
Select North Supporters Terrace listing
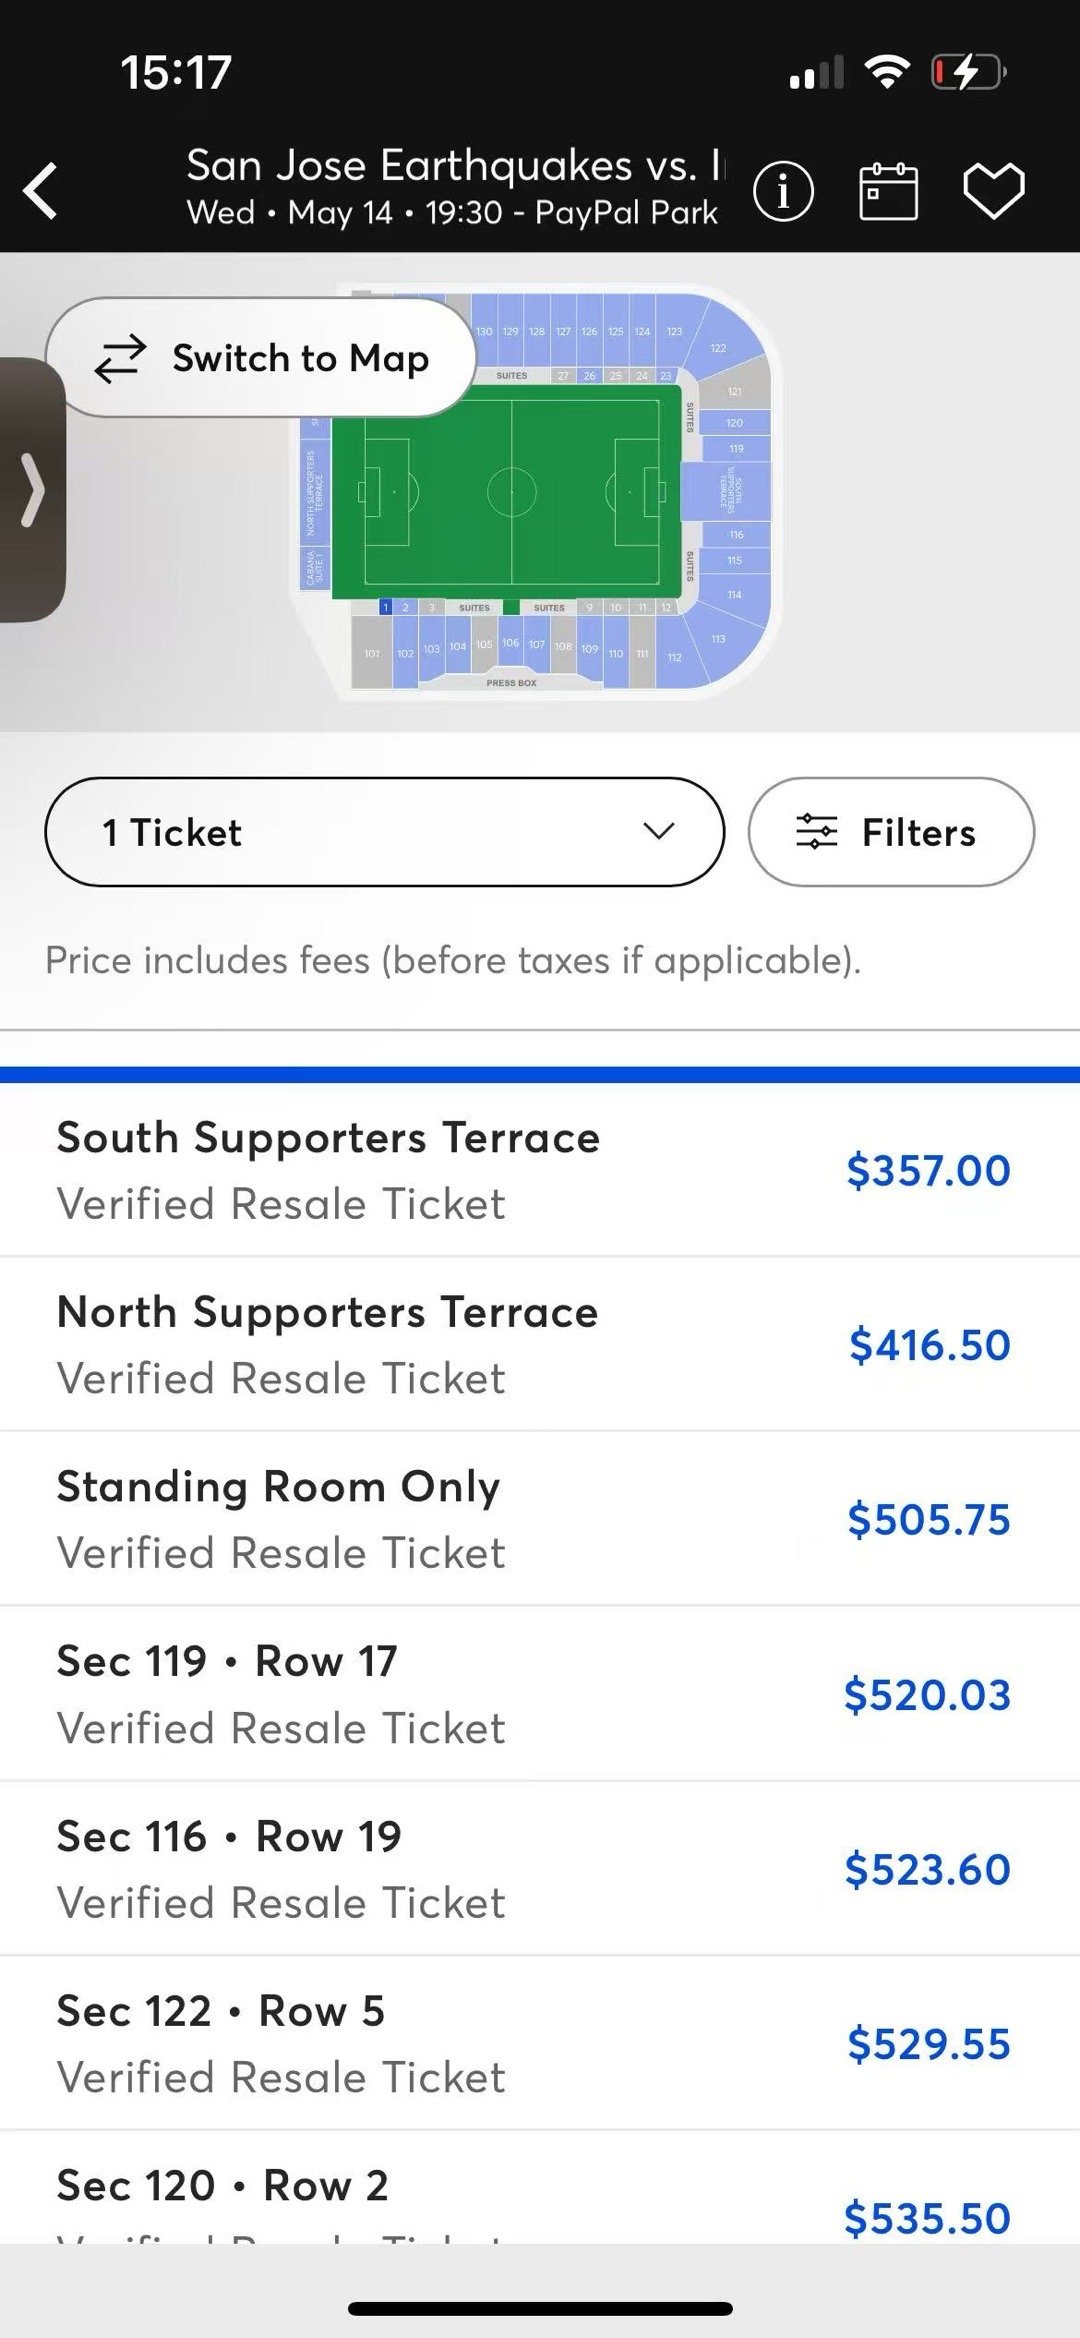[540, 1344]
